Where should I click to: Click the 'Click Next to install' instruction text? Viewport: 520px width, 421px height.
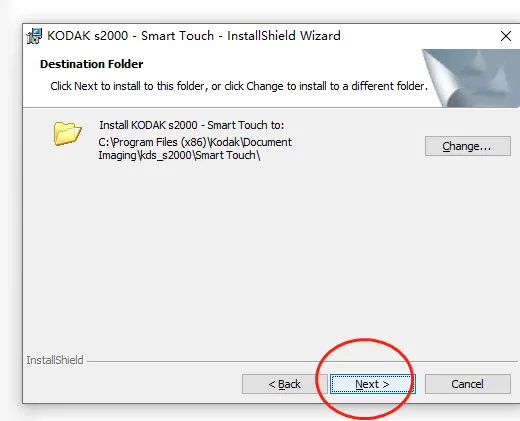239,86
